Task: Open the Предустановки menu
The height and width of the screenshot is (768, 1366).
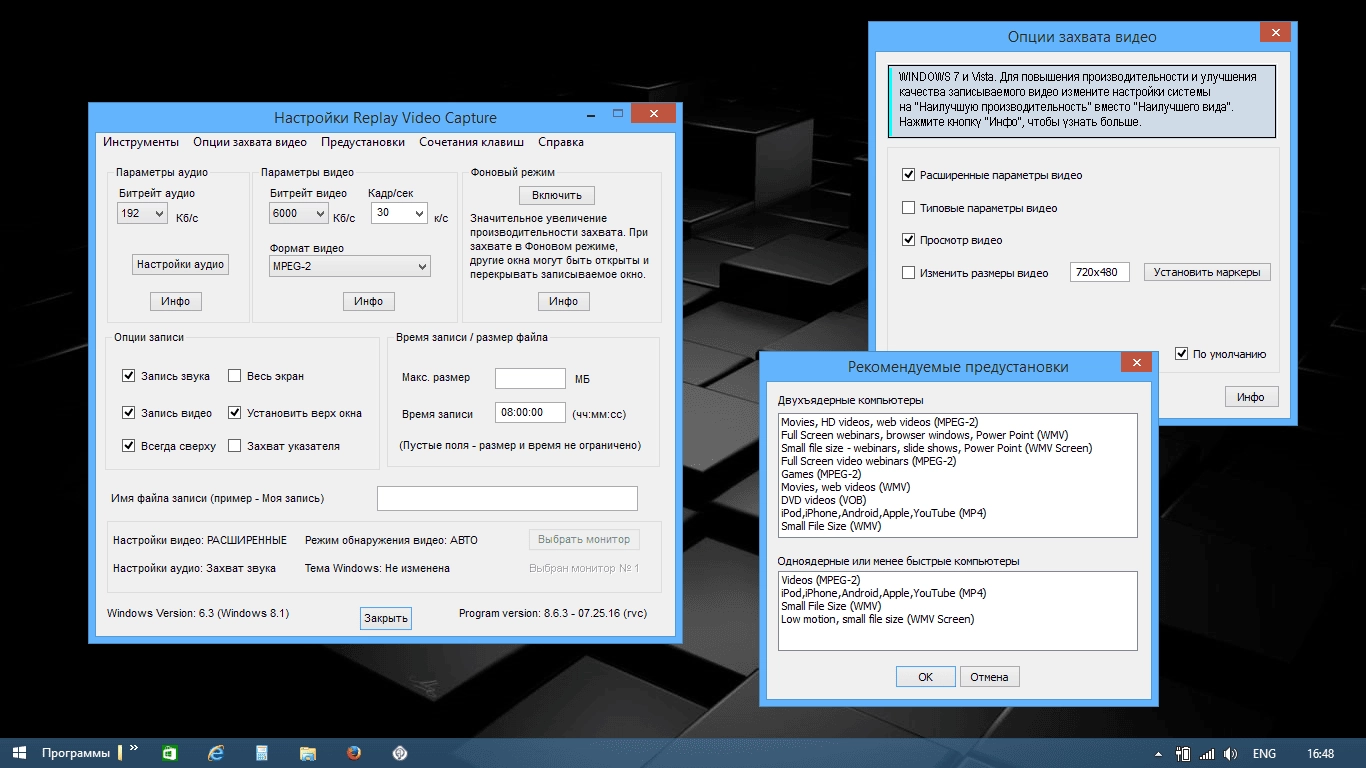Action: coord(363,142)
